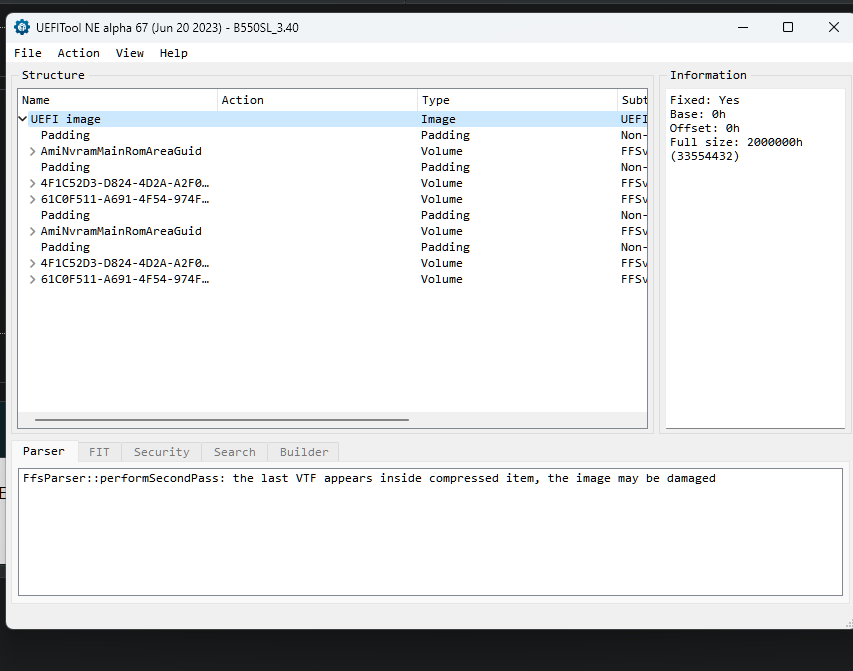The width and height of the screenshot is (853, 671).
Task: Switch to the Security tab
Action: [x=161, y=452]
